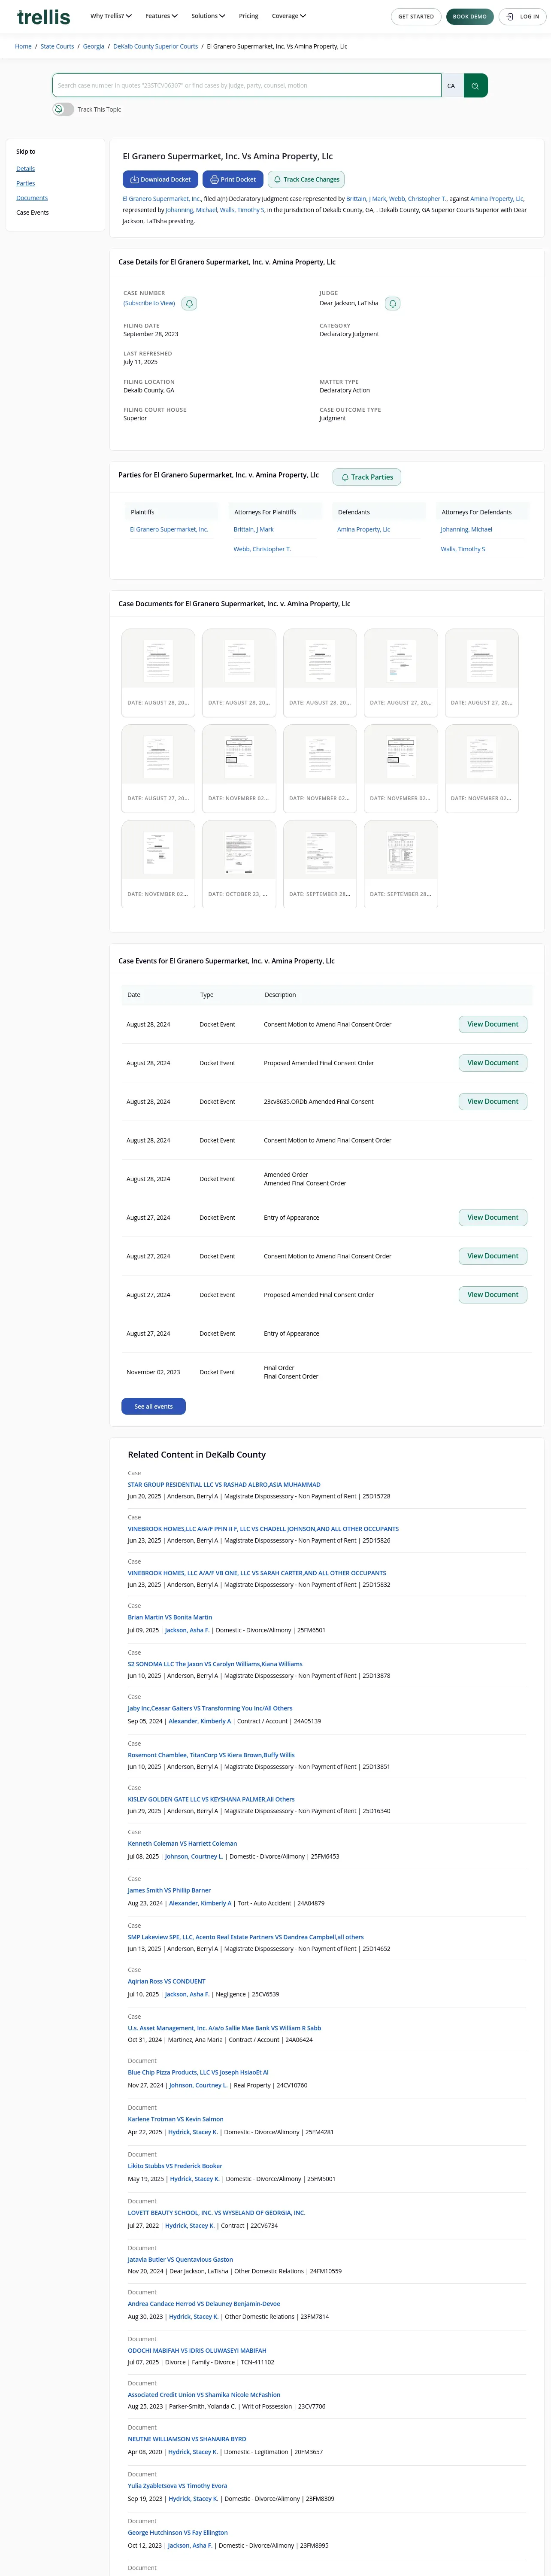551x2576 pixels.
Task: Expand the Coverage dropdown
Action: pos(289,16)
